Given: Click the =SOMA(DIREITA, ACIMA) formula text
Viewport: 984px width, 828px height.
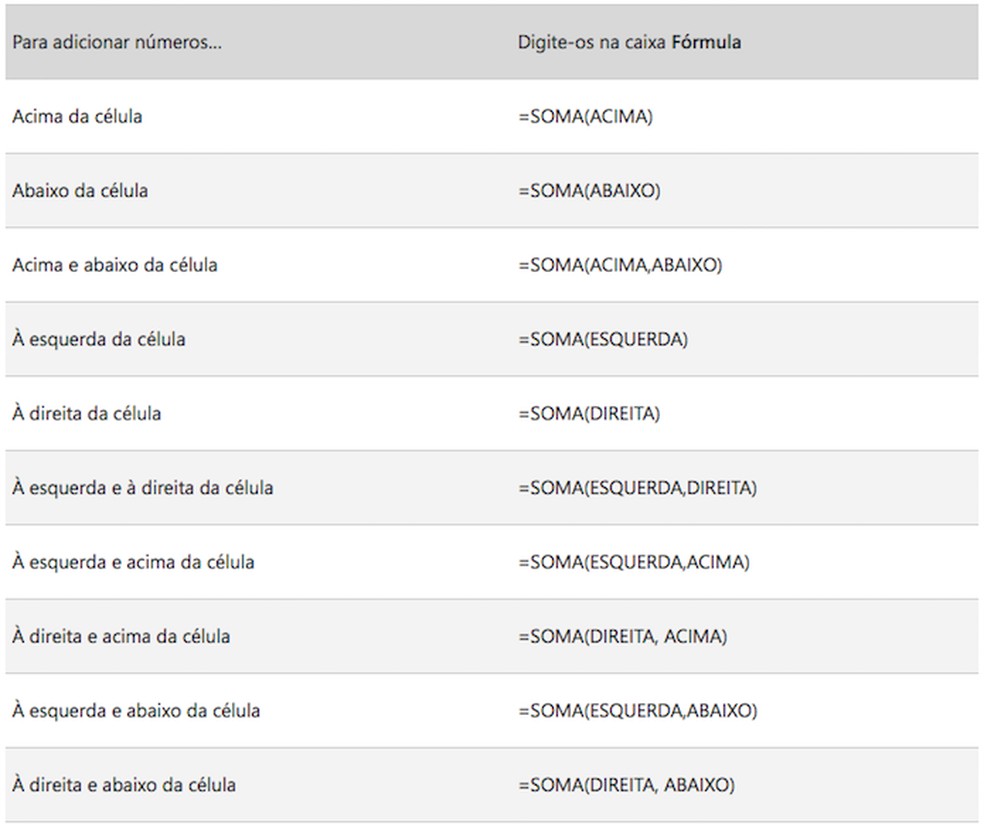Looking at the screenshot, I should click(623, 636).
